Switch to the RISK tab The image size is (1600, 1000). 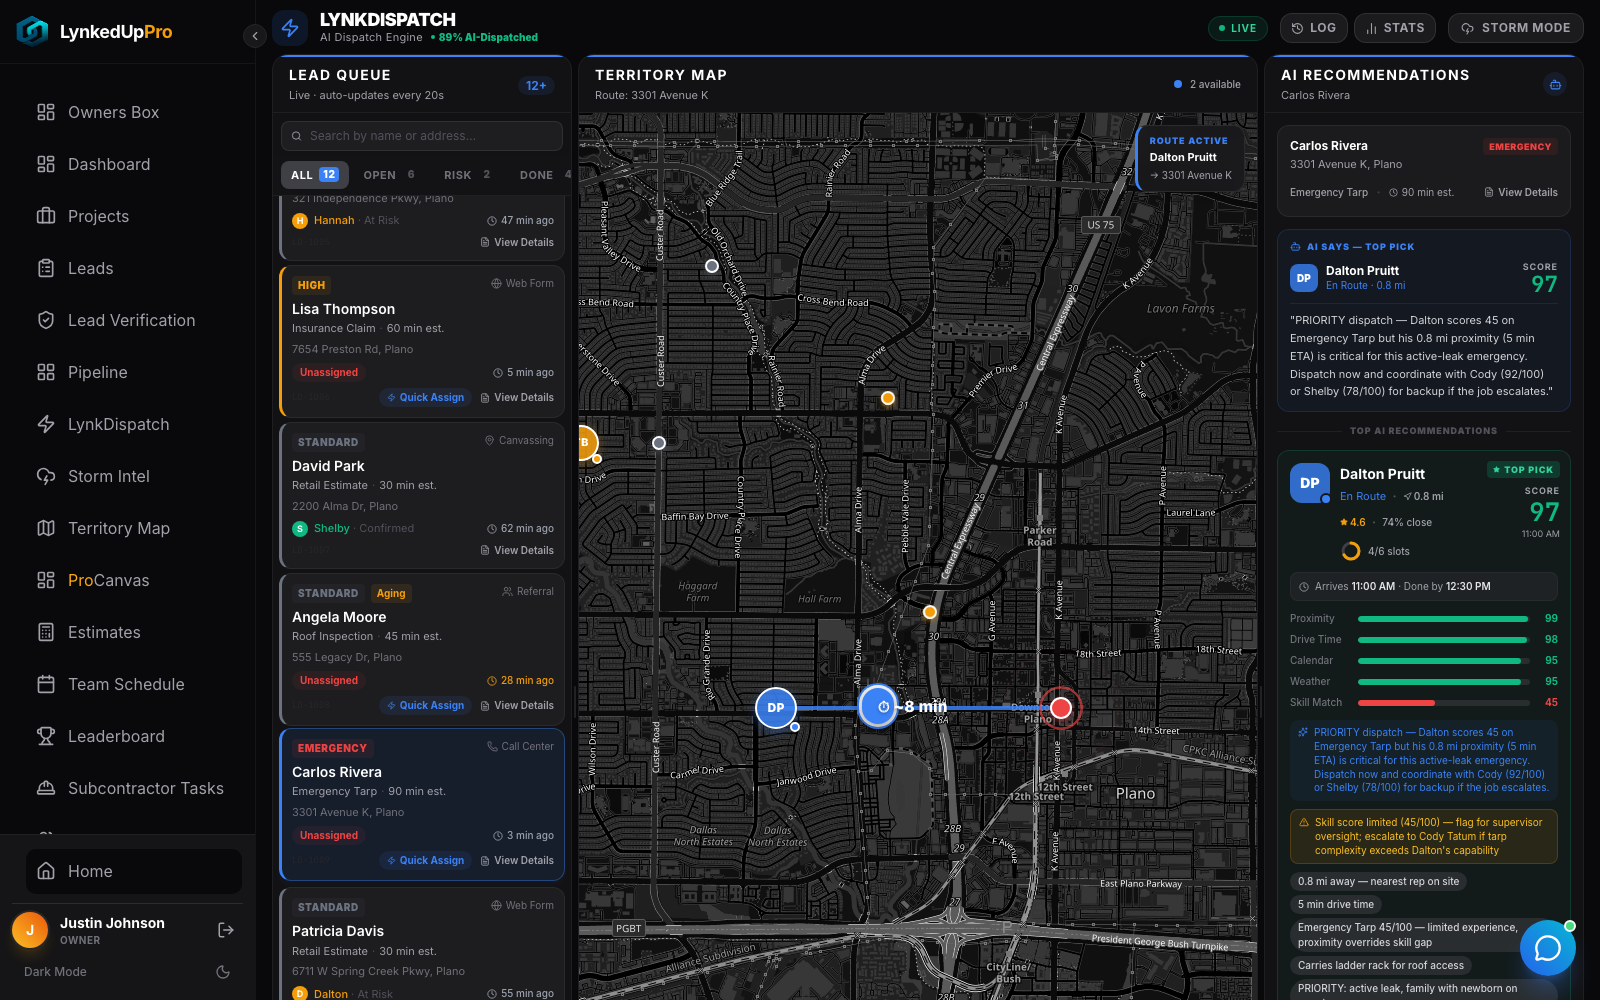point(467,175)
